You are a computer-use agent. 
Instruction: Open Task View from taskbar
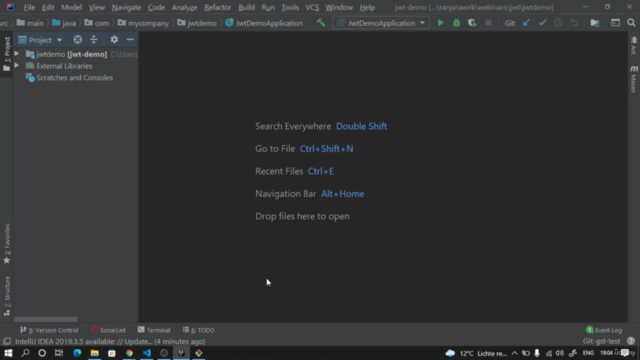pyautogui.click(x=59, y=353)
